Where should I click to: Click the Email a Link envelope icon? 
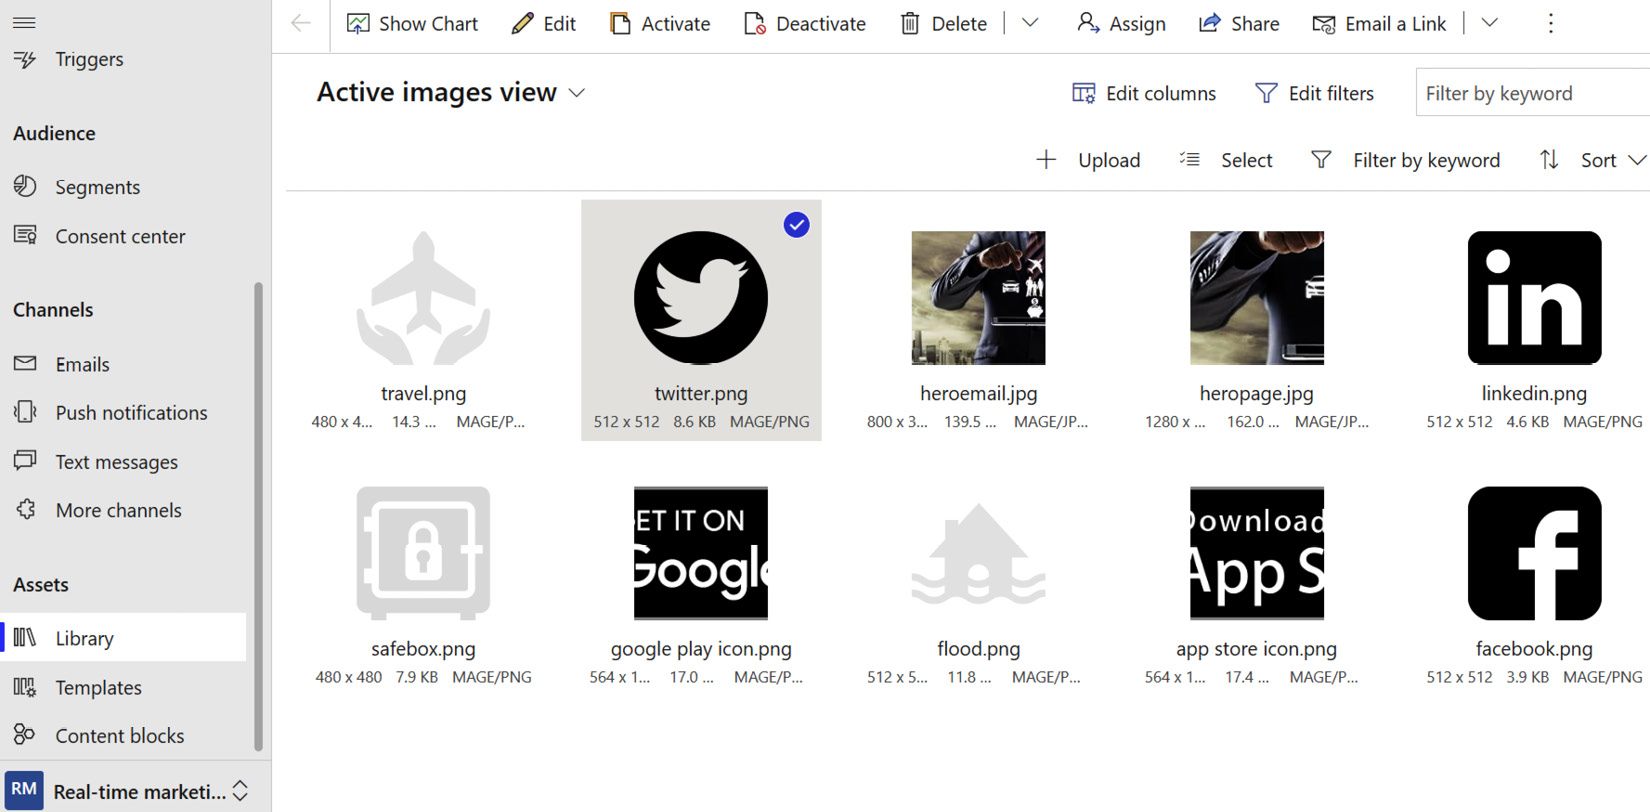(x=1324, y=23)
